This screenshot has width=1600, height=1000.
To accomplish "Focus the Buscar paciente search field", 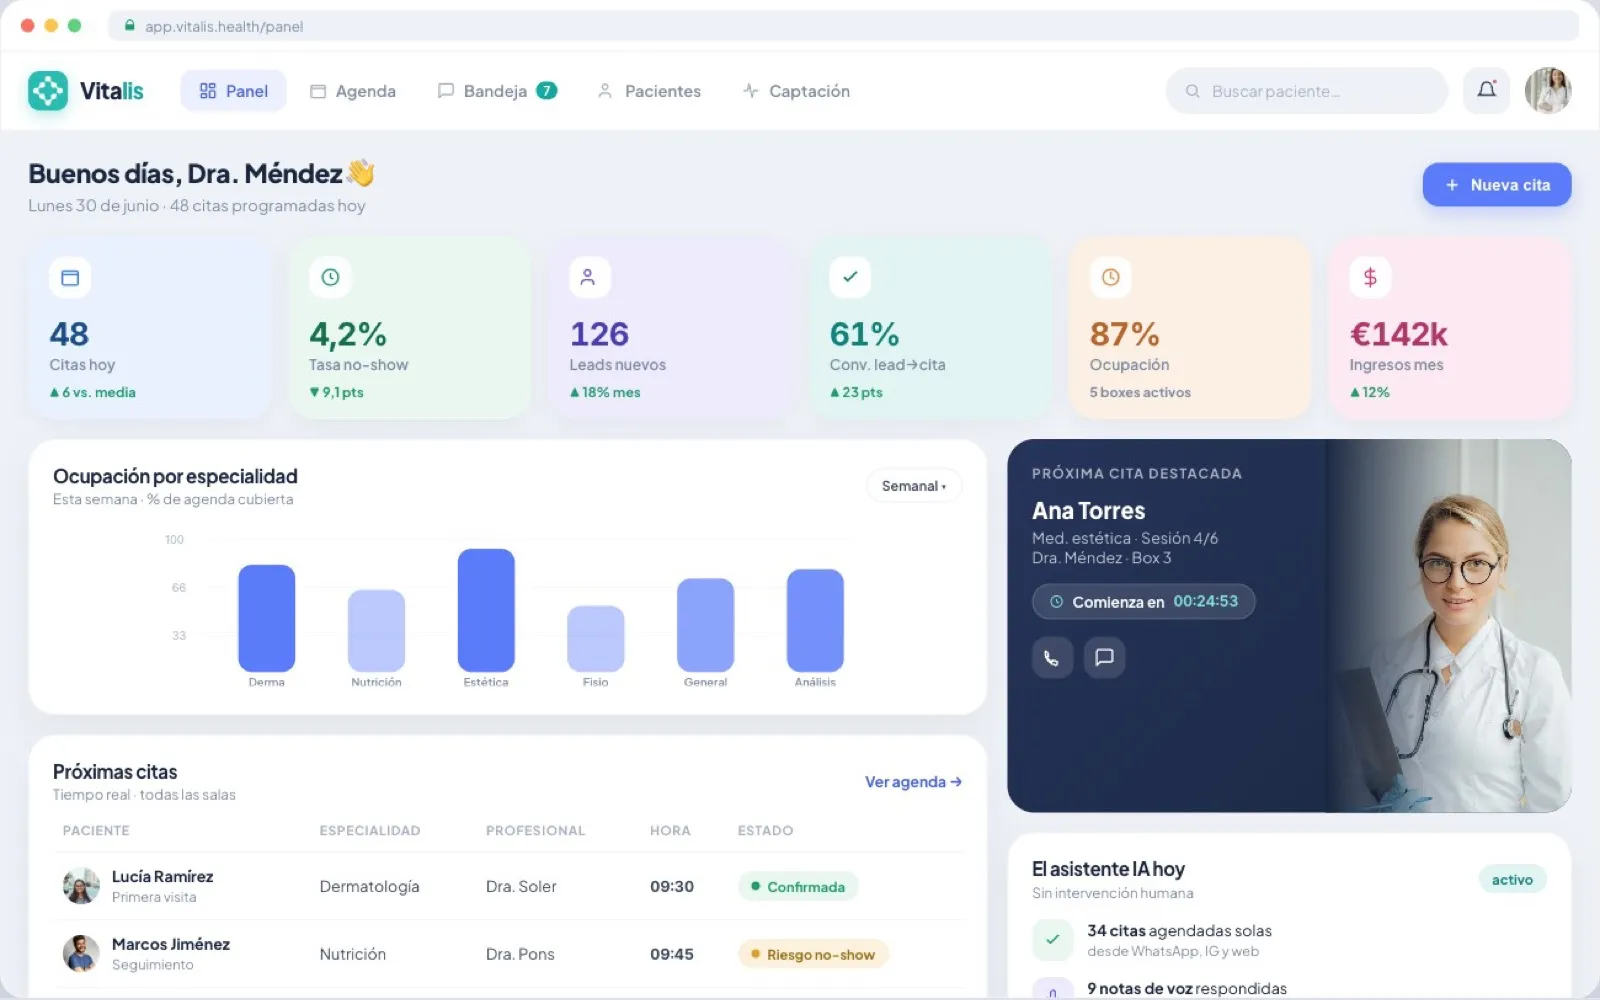I will 1306,91.
